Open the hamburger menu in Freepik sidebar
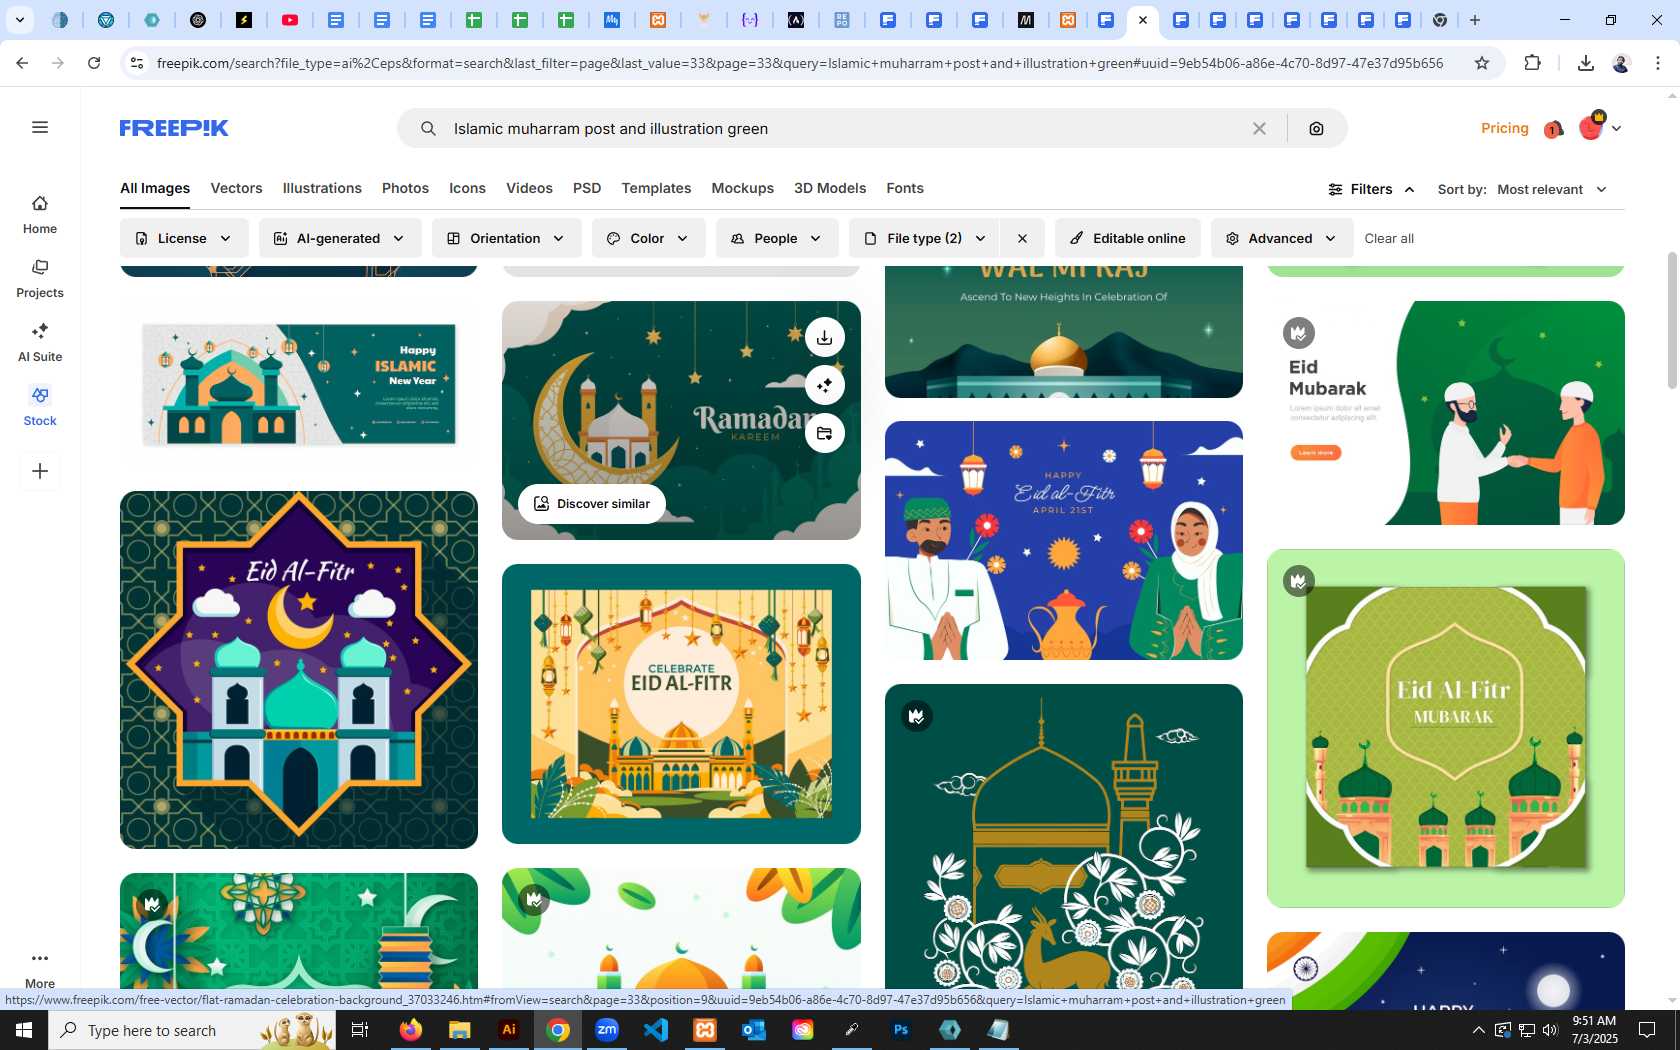Image resolution: width=1680 pixels, height=1050 pixels. (40, 127)
